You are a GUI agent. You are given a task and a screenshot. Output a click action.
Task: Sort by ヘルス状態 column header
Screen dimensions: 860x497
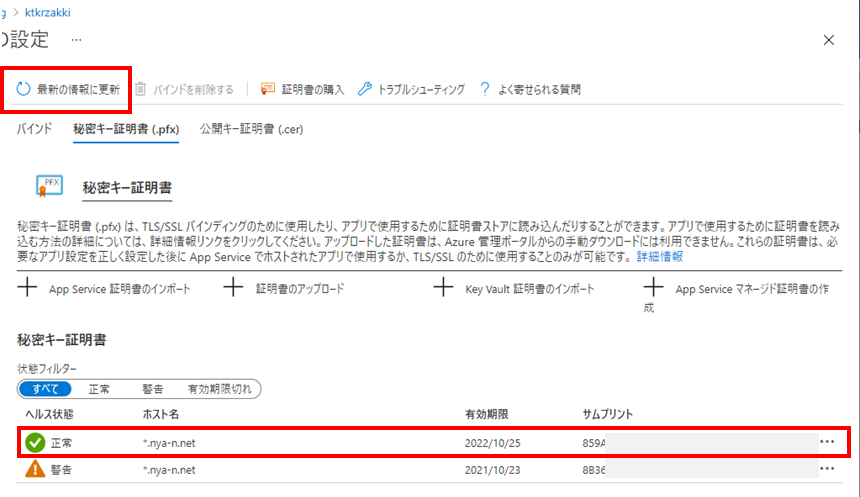tap(49, 414)
